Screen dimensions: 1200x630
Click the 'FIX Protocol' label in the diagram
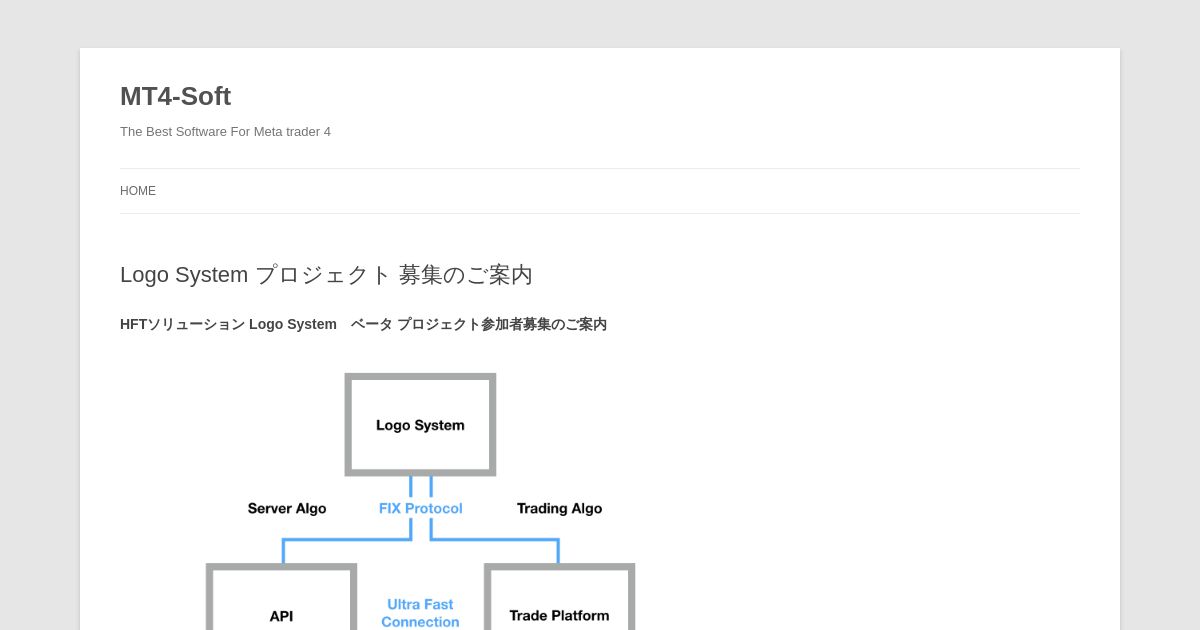(420, 508)
